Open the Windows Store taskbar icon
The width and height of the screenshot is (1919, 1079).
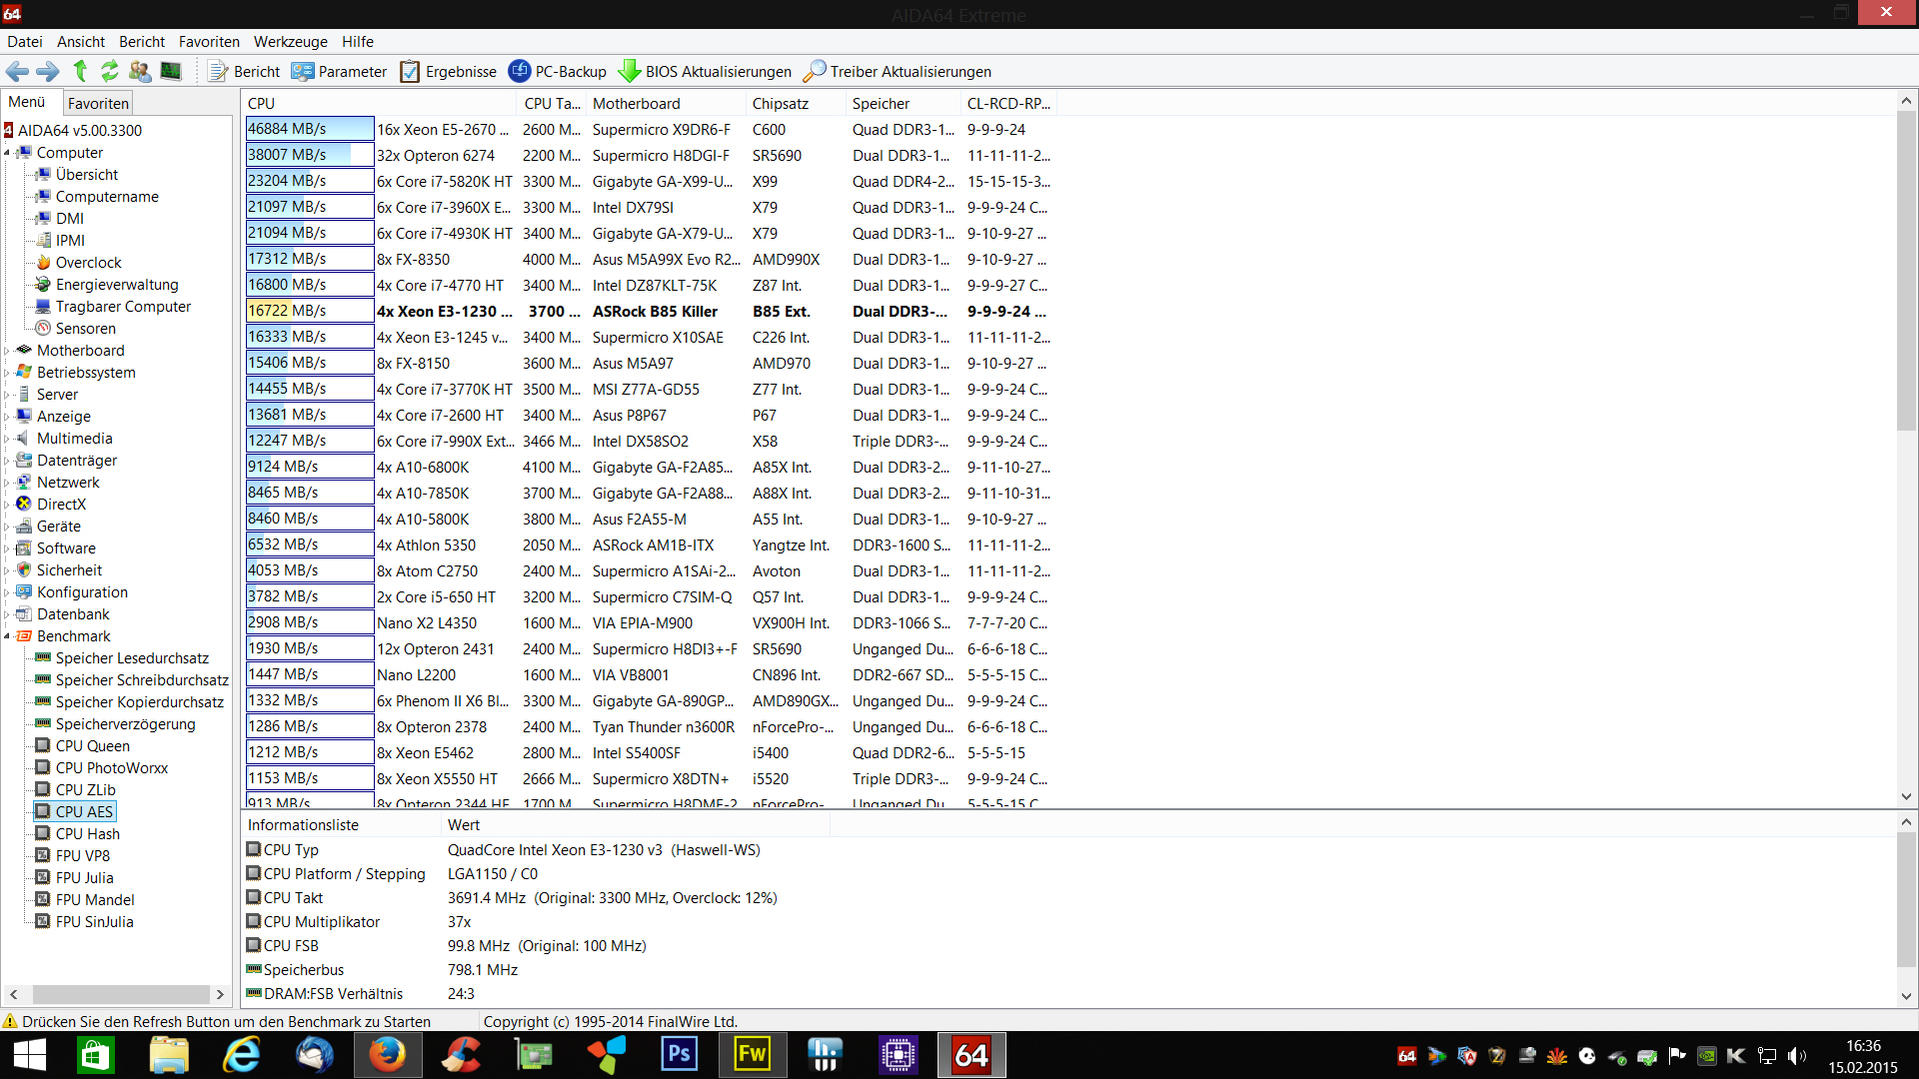[x=96, y=1055]
